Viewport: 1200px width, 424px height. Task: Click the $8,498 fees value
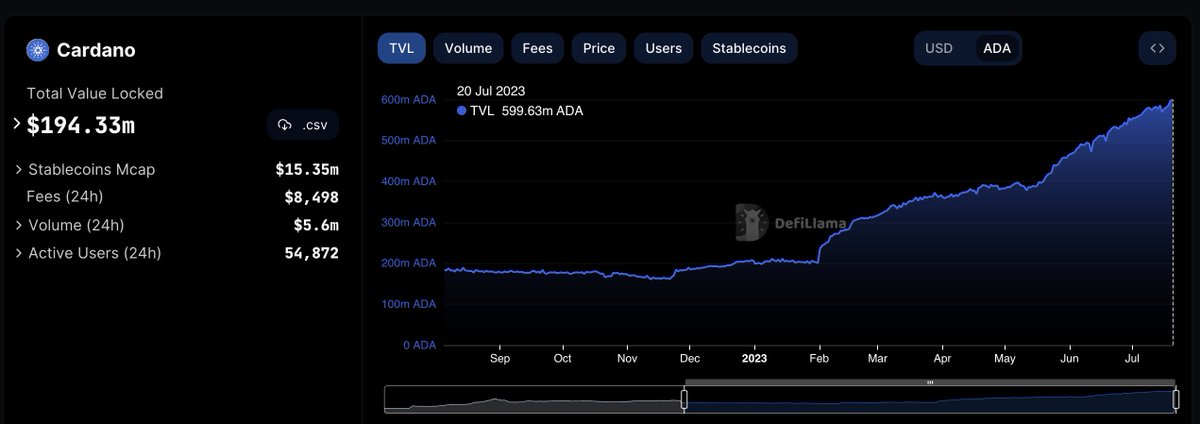311,197
